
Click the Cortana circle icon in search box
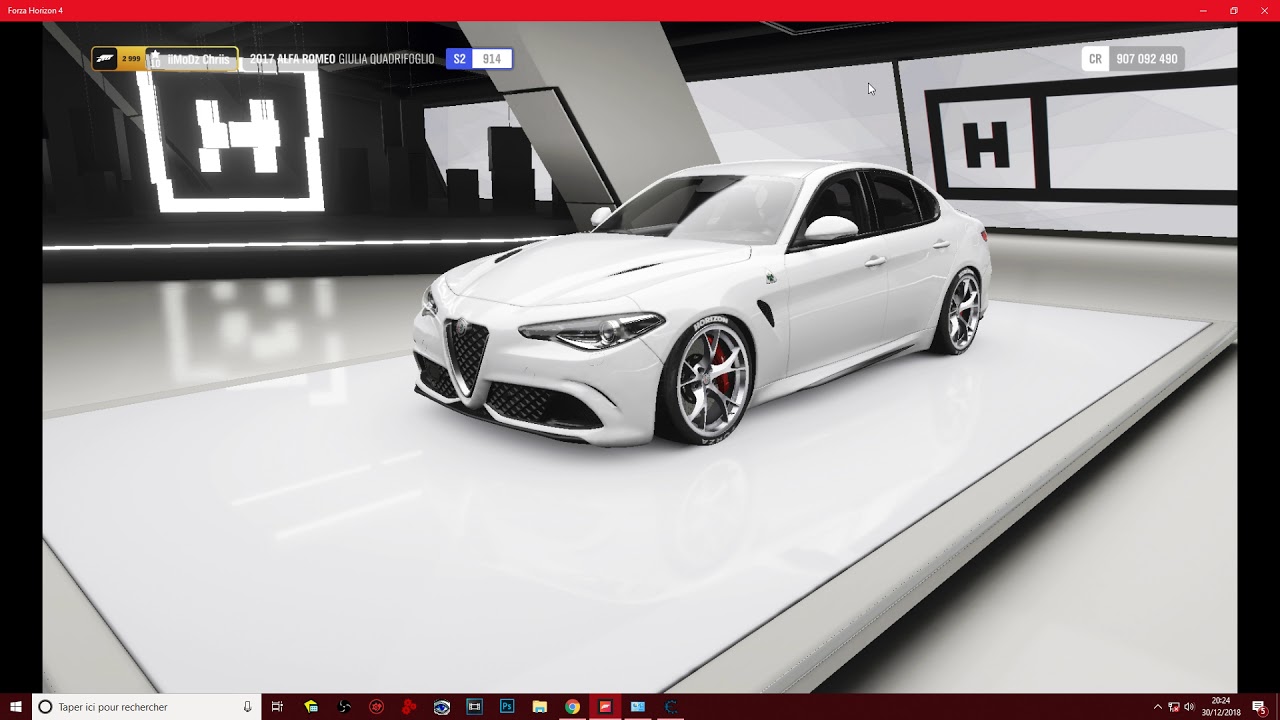pyautogui.click(x=45, y=707)
